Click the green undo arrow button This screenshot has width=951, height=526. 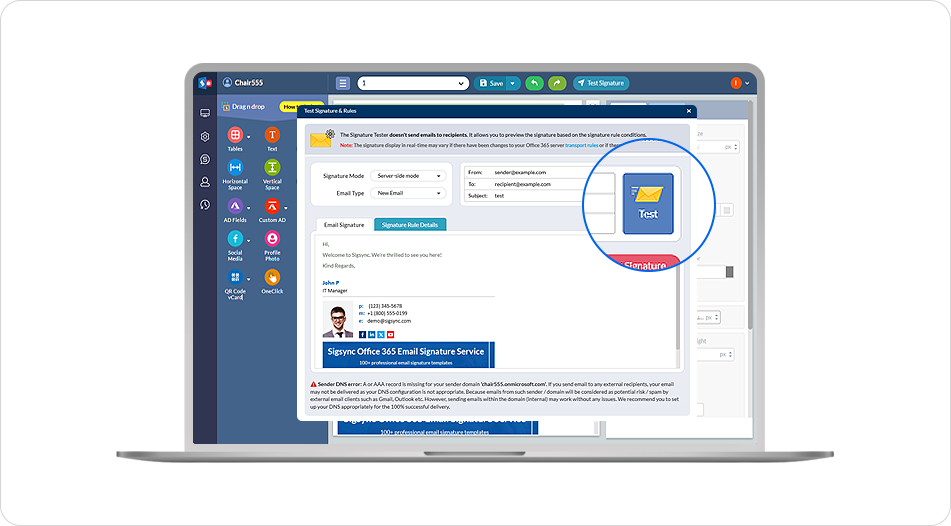tap(535, 83)
